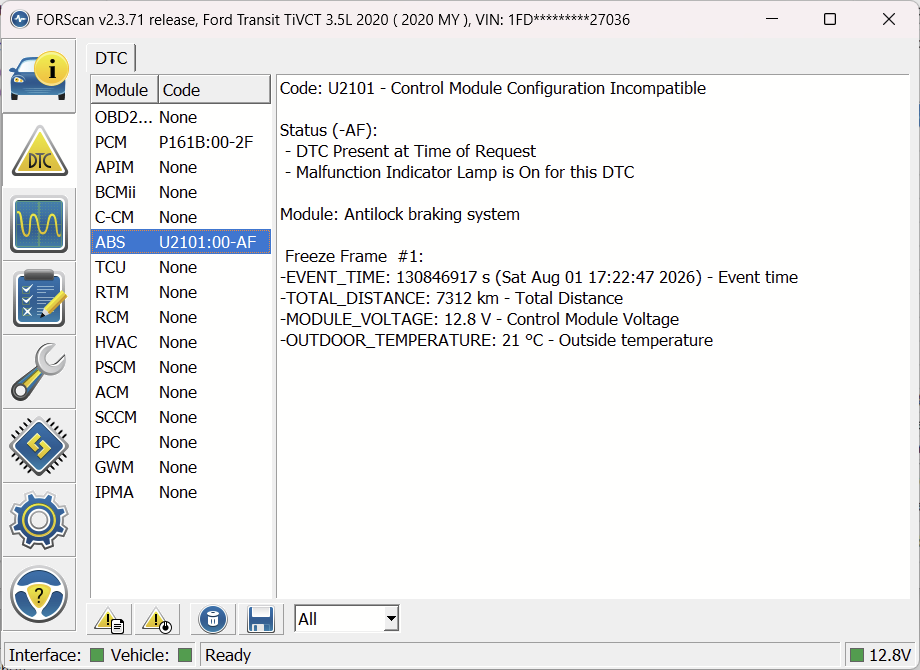Select the C-CM module row

pyautogui.click(x=181, y=217)
